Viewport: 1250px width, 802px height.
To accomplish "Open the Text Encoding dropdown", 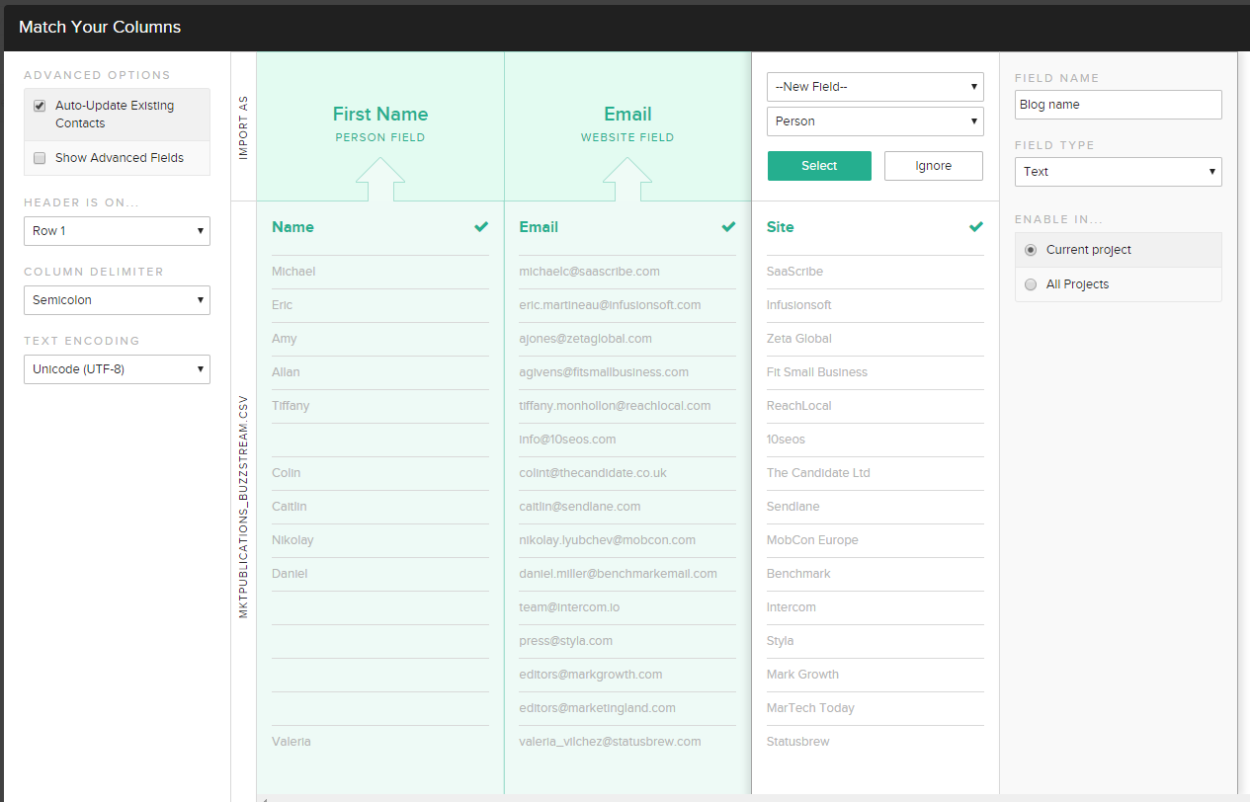I will [x=116, y=369].
